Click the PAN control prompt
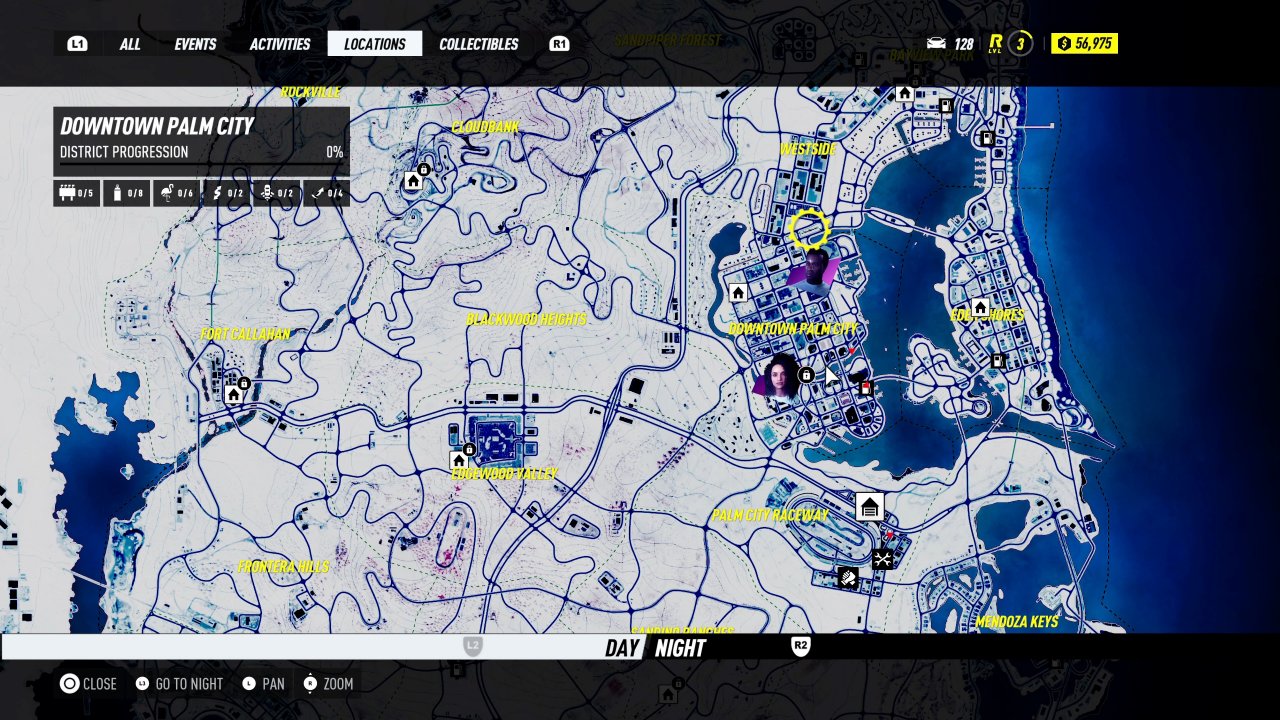1280x720 pixels. [x=263, y=684]
